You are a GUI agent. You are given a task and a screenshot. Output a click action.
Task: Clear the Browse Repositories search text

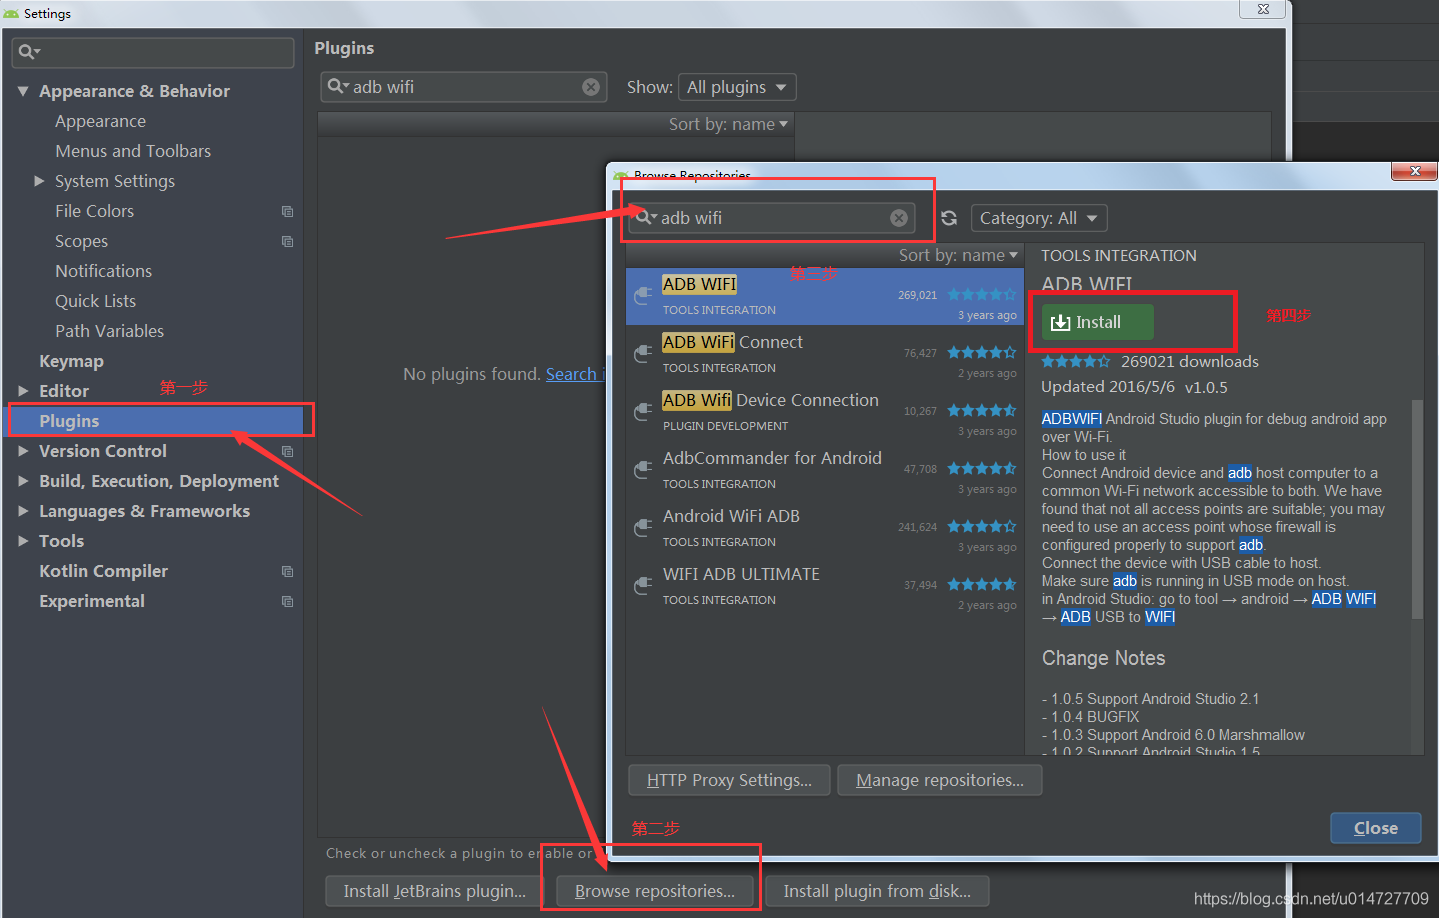click(x=899, y=218)
